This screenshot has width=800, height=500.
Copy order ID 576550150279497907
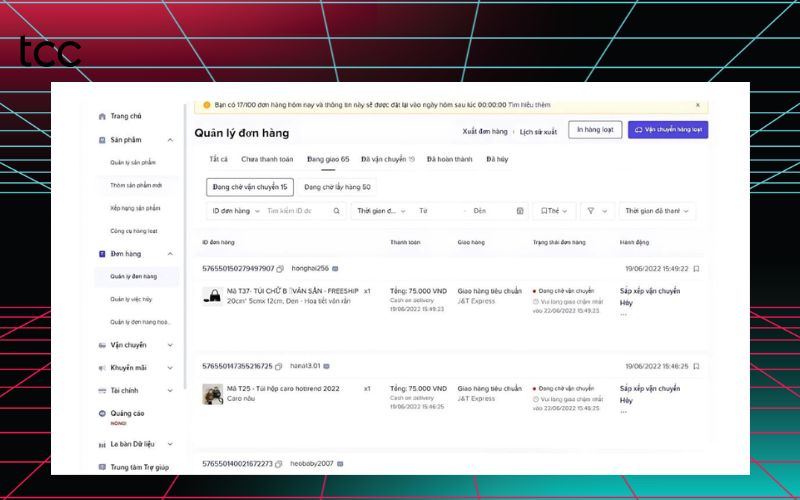(x=280, y=269)
